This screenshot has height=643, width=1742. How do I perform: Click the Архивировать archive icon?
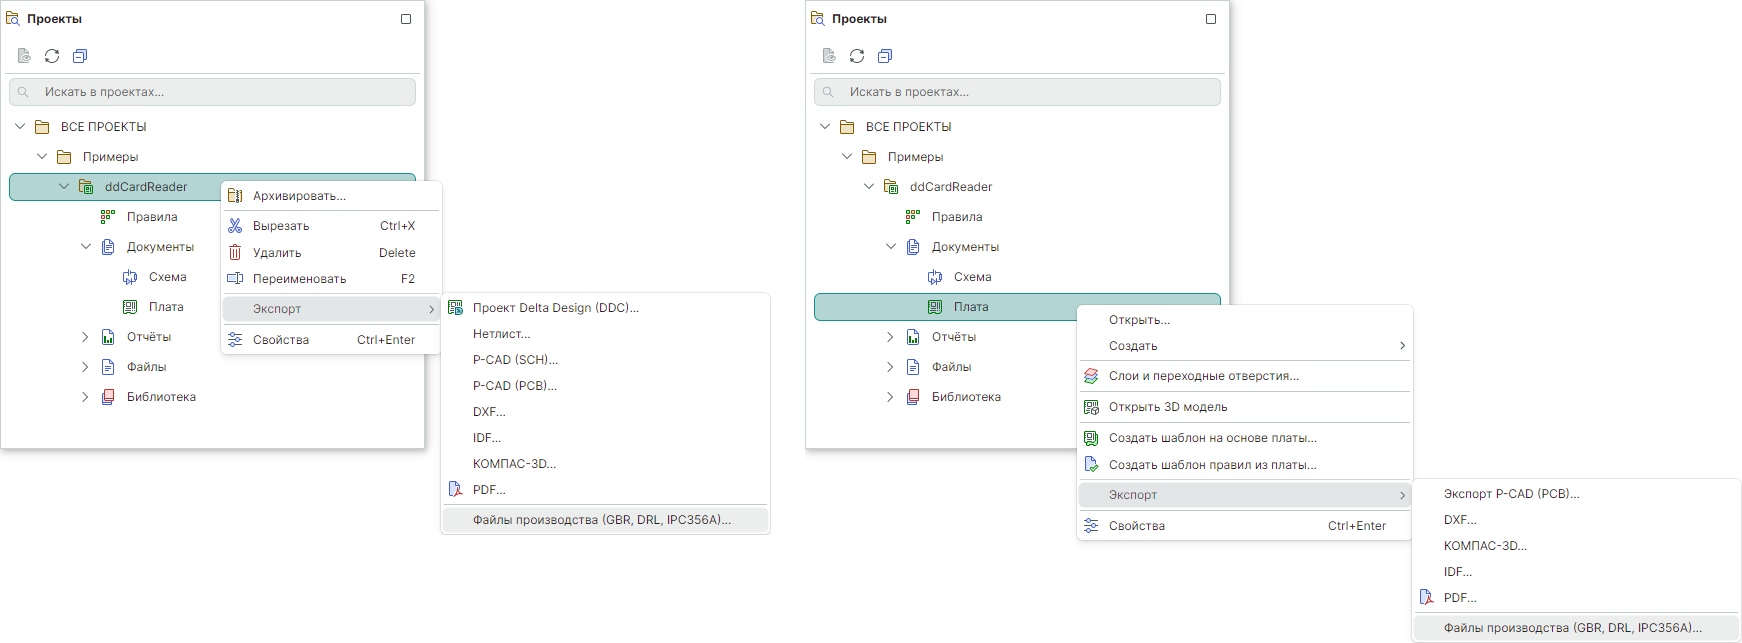[x=235, y=196]
